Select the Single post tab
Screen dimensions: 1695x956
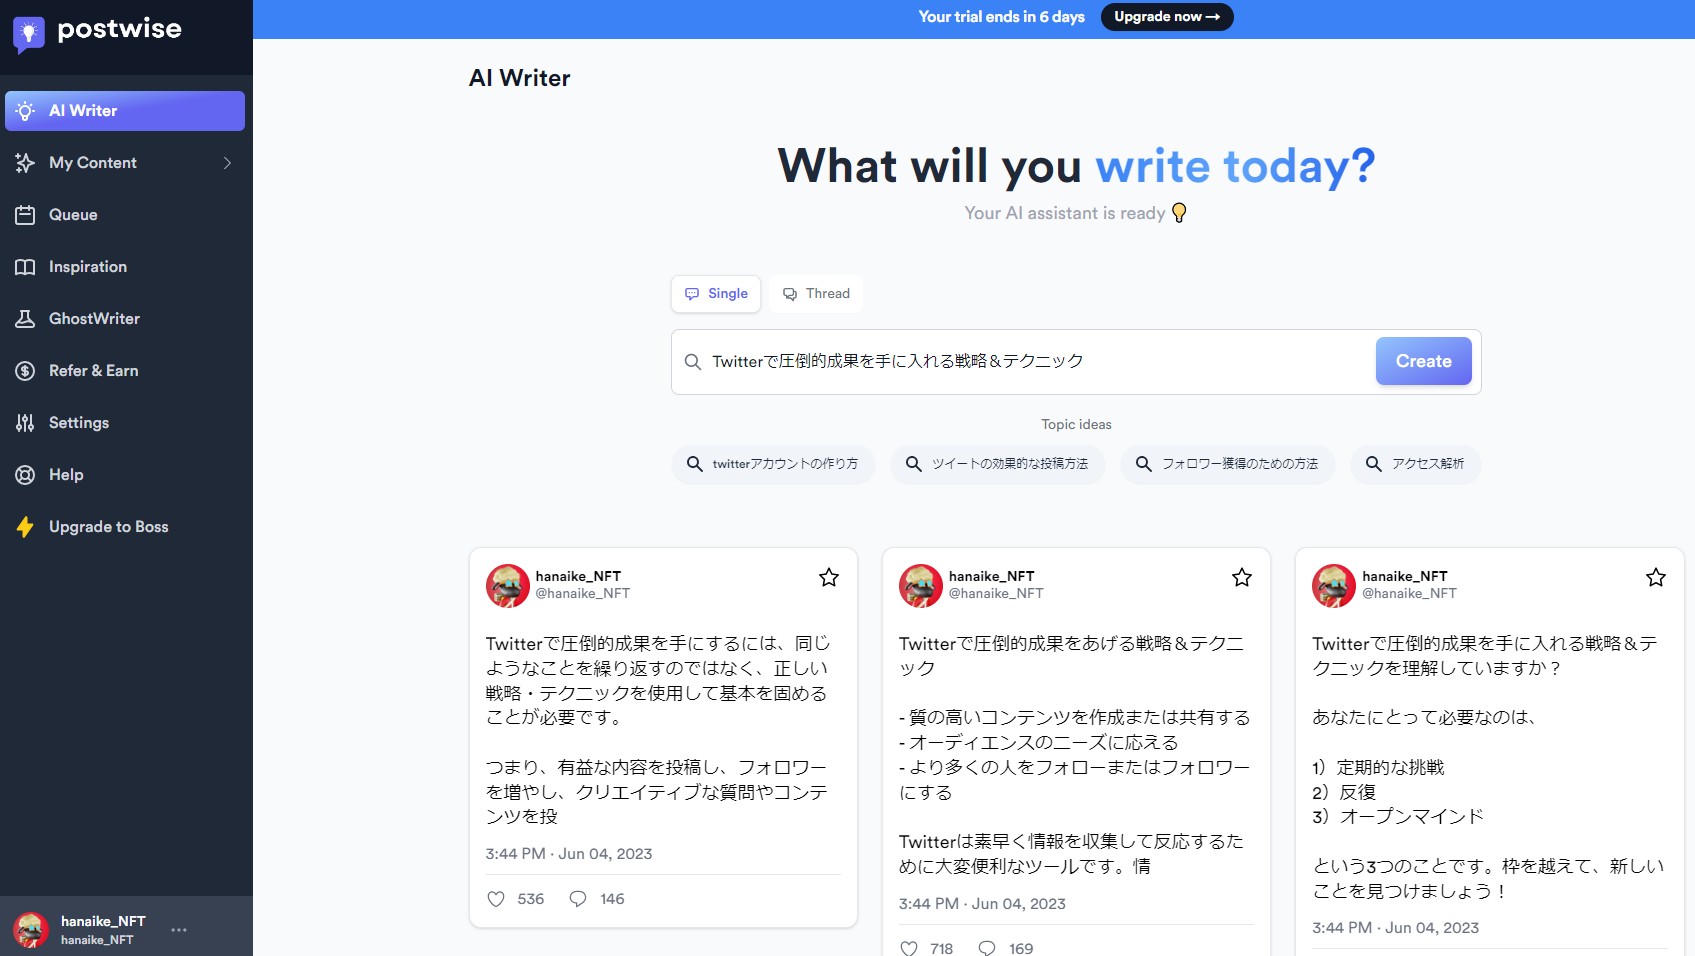[x=716, y=294]
